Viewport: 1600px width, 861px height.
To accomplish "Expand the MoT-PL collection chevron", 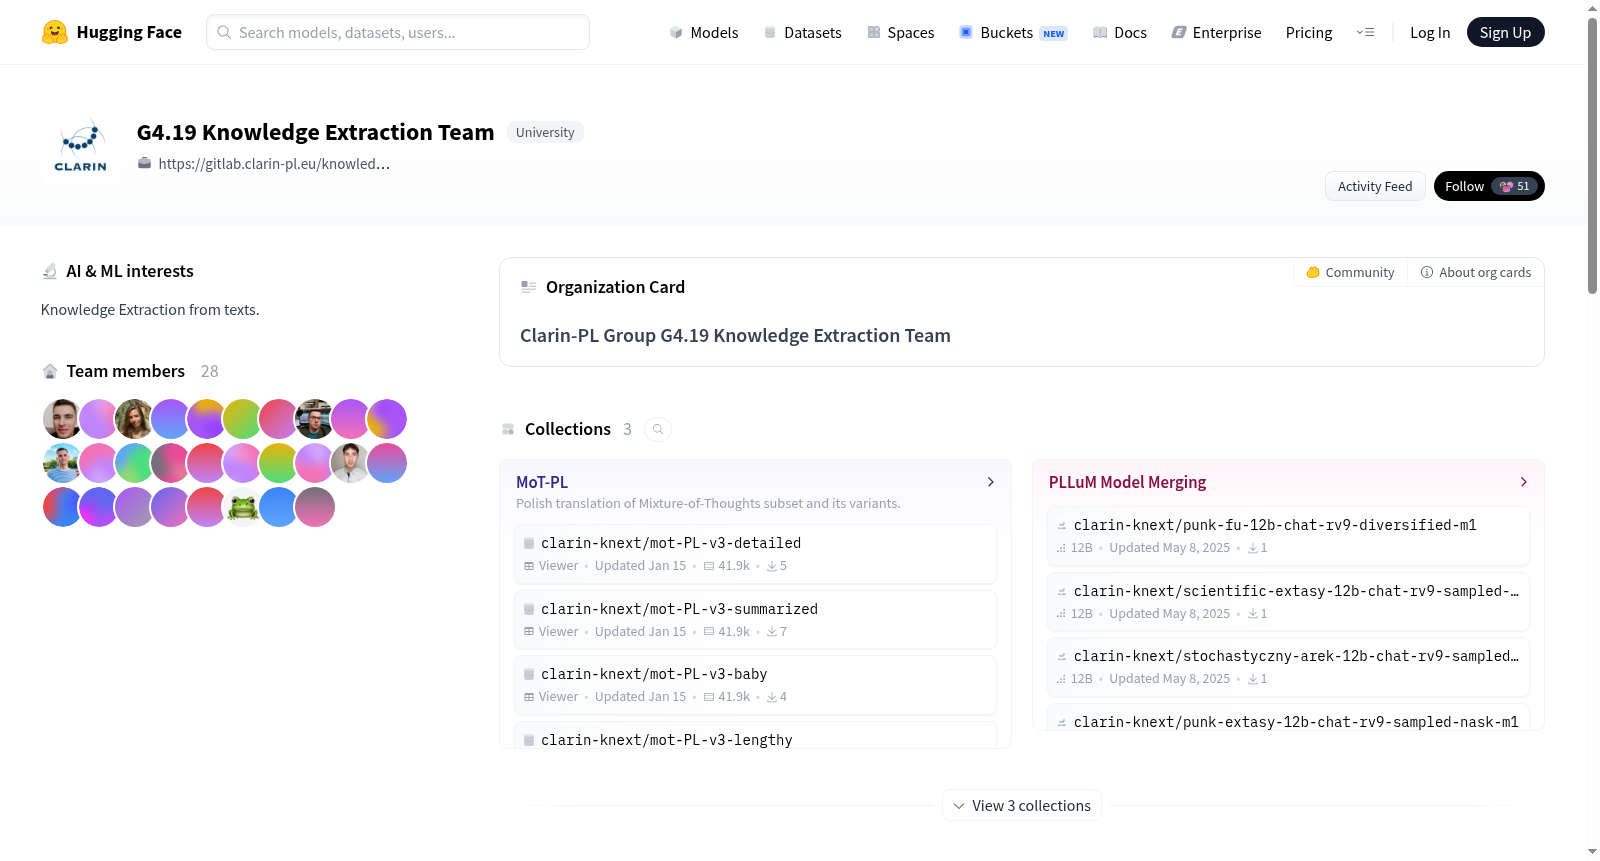I will [991, 482].
